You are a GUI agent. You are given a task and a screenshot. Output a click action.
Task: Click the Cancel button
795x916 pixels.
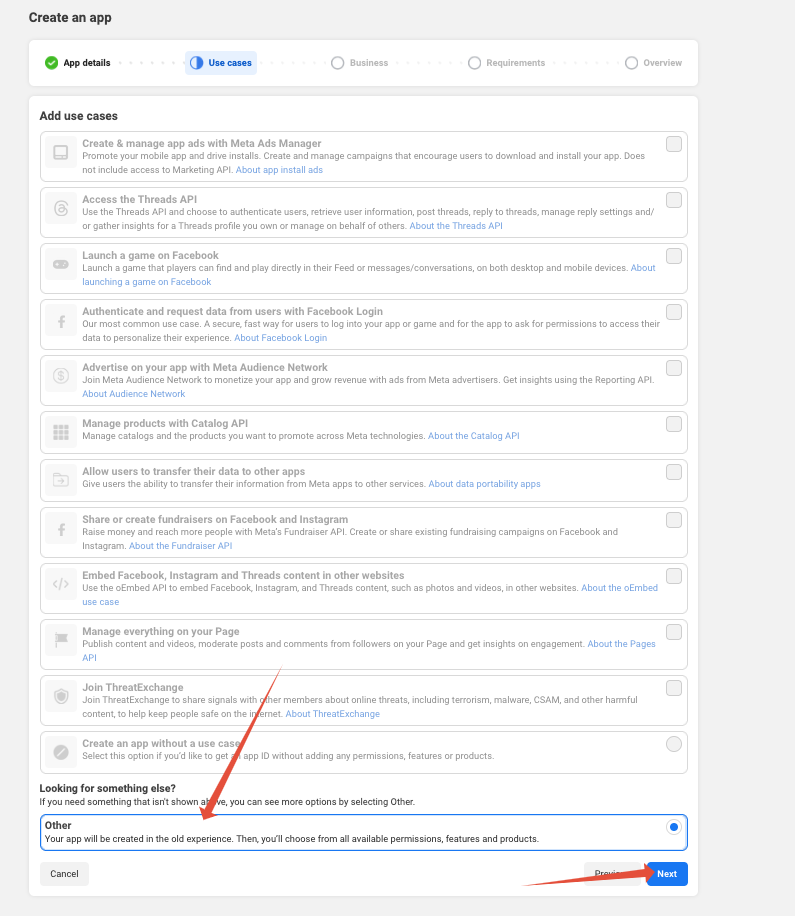pyautogui.click(x=64, y=874)
